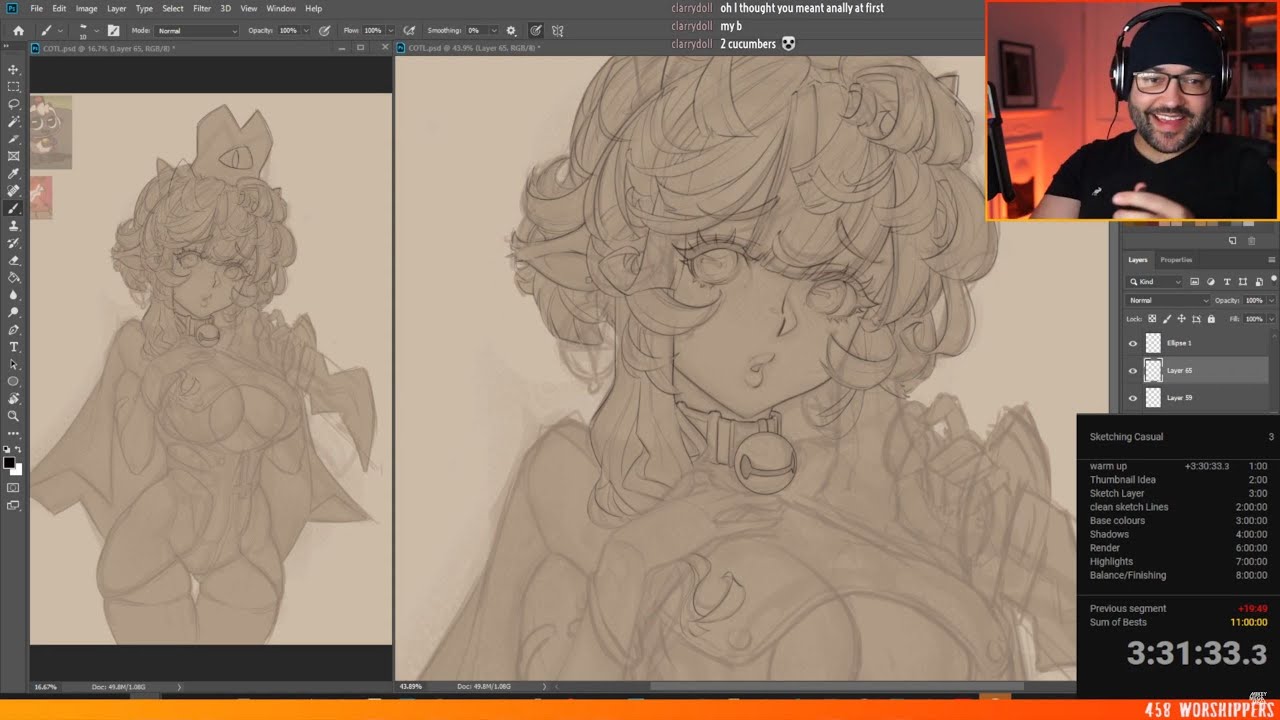The image size is (1280, 720).
Task: Toggle lock all padlock icon
Action: point(1211,319)
